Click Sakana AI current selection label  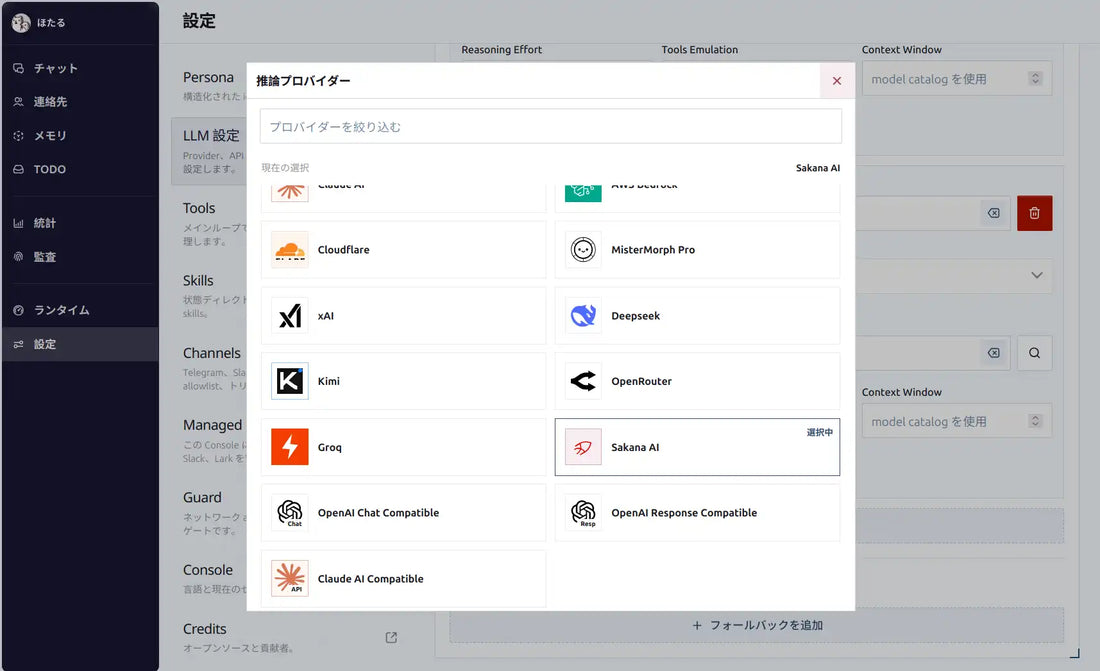(817, 168)
